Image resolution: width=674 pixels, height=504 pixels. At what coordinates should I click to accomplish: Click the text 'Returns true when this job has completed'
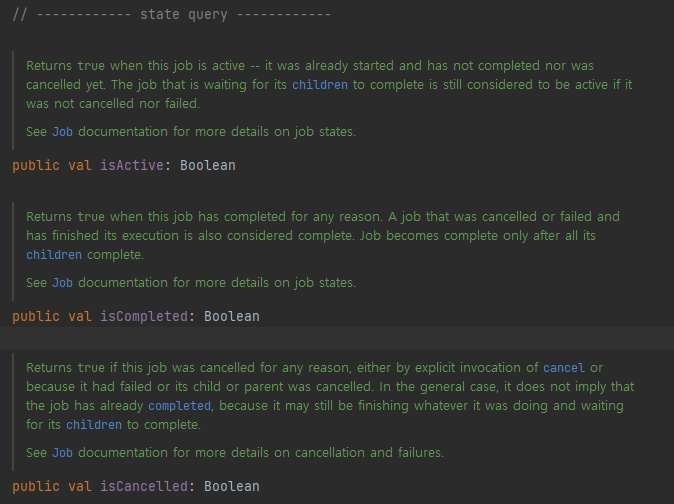pyautogui.click(x=156, y=217)
